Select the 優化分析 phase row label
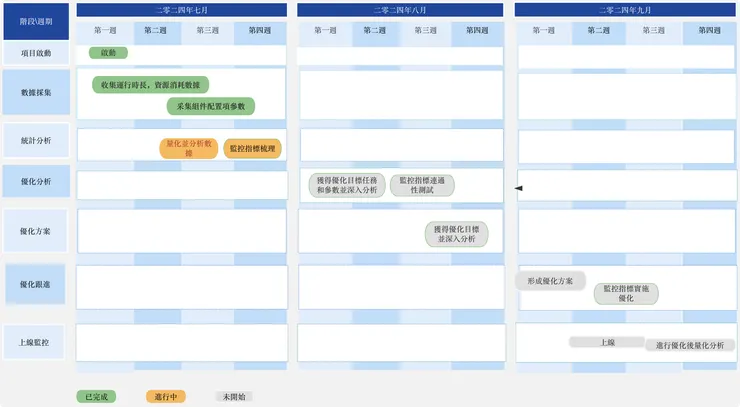The height and width of the screenshot is (407, 740). tap(36, 181)
